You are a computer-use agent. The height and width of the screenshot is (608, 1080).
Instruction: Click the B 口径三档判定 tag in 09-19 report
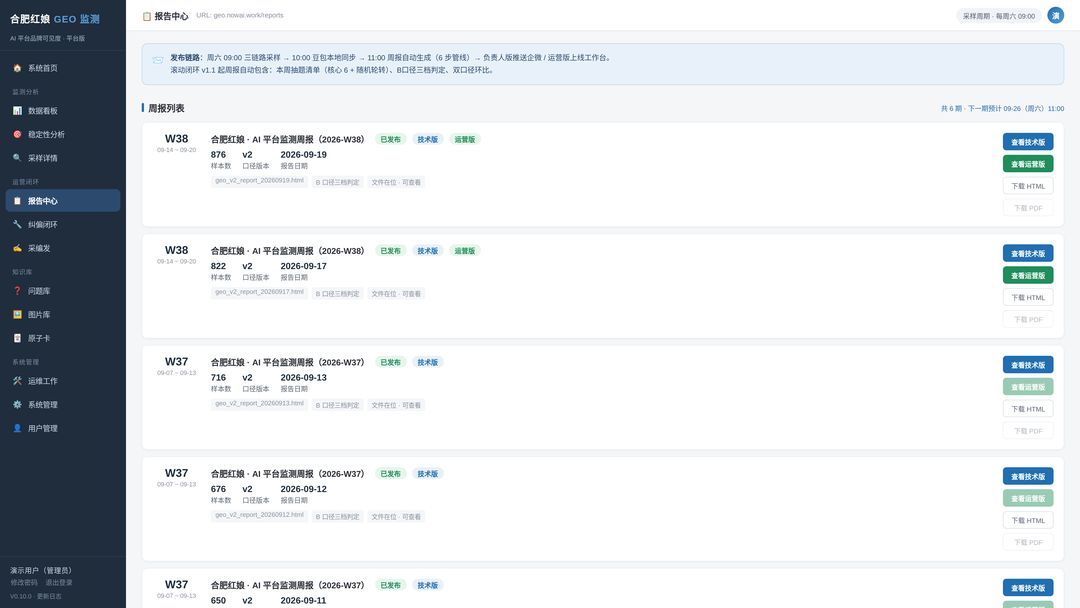click(x=338, y=182)
